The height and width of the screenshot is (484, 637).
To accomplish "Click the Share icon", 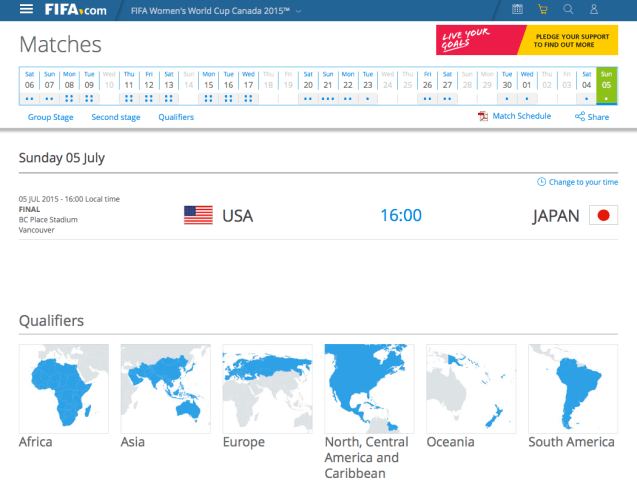I will click(x=580, y=116).
